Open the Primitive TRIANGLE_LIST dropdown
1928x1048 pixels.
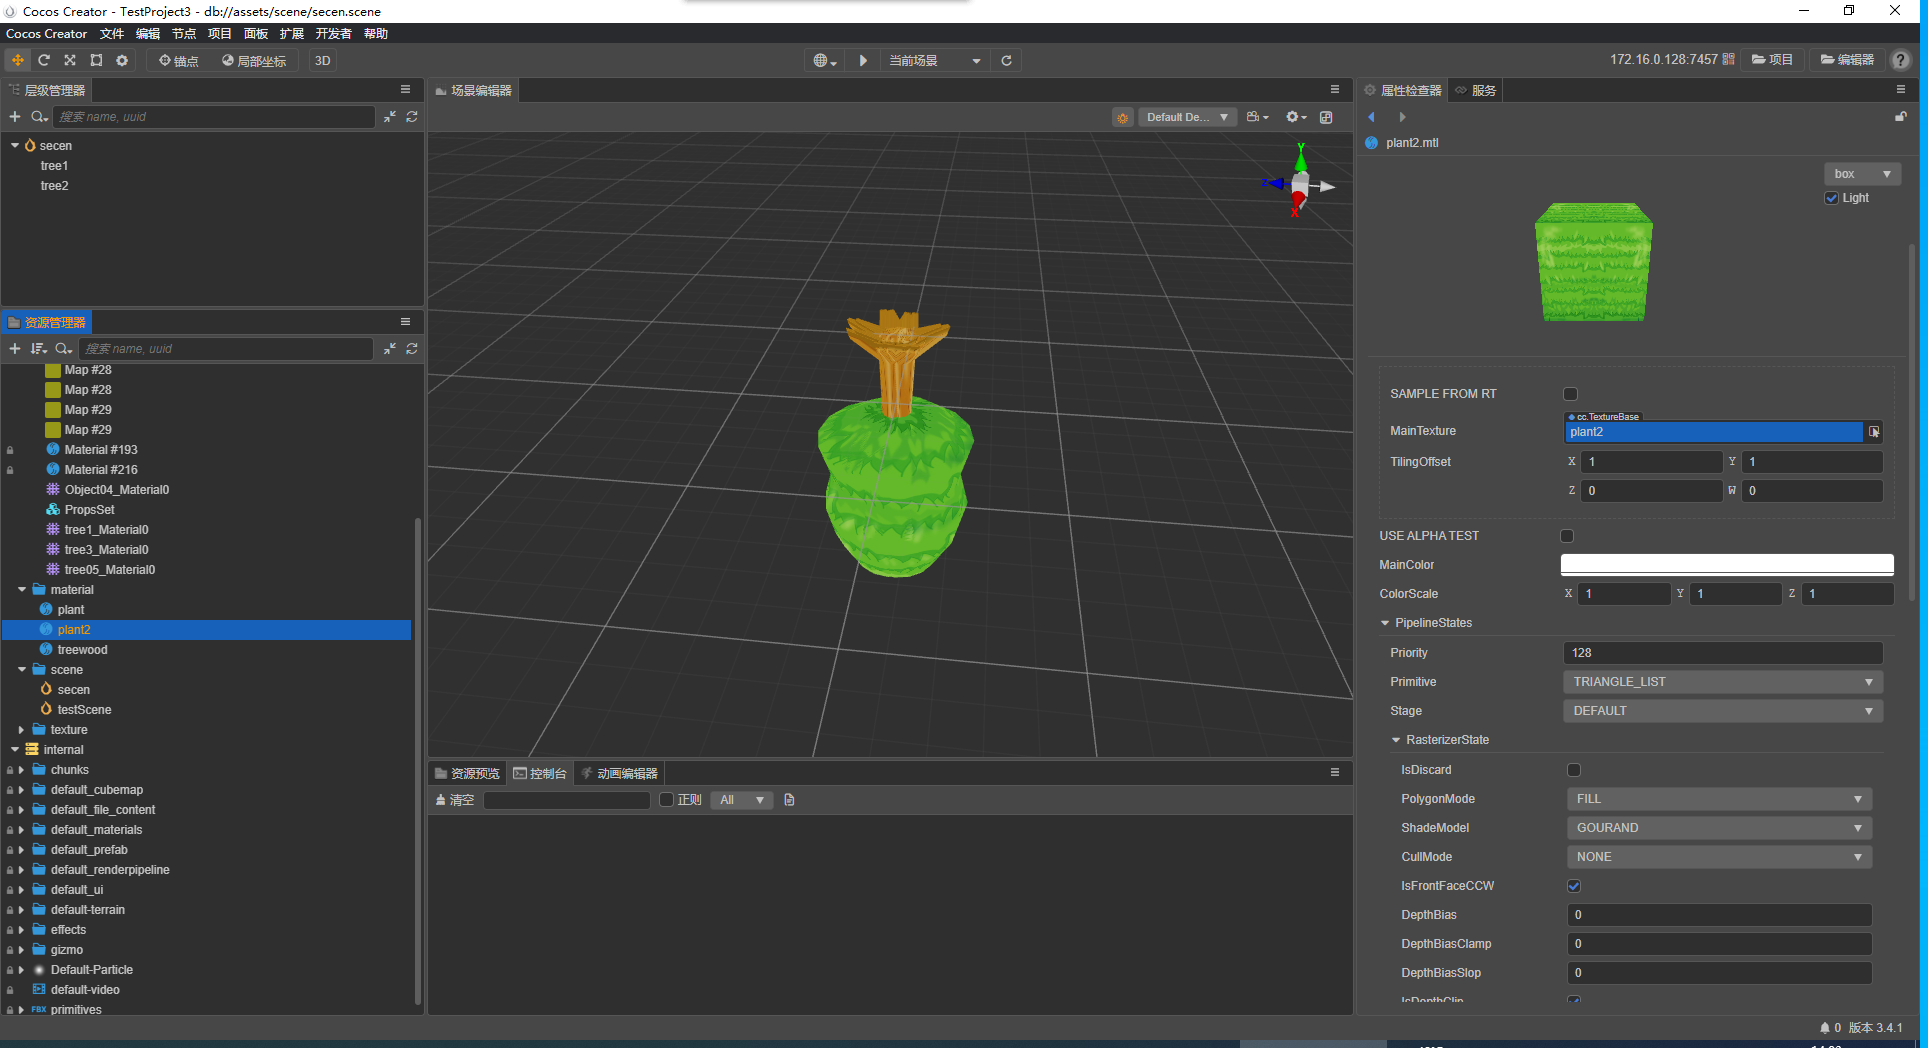click(x=1722, y=682)
